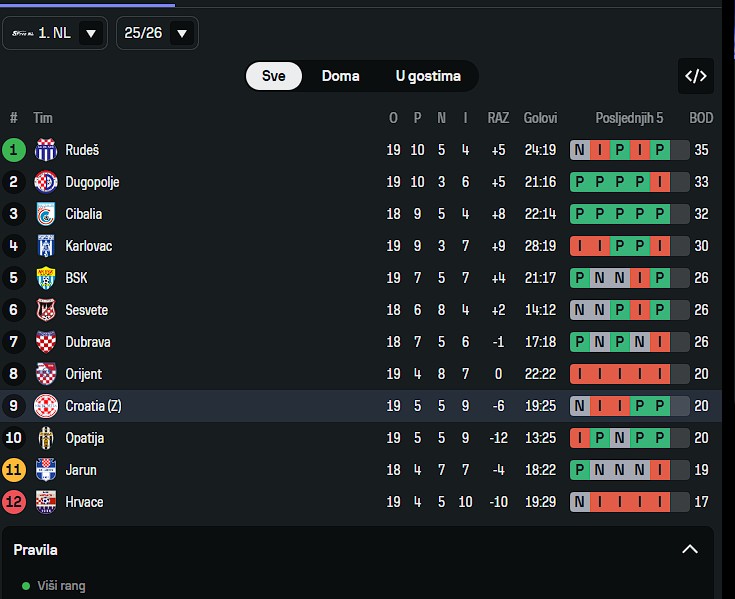Click the Rudeš club crest icon
Screen dimensions: 735x599
coord(46,150)
